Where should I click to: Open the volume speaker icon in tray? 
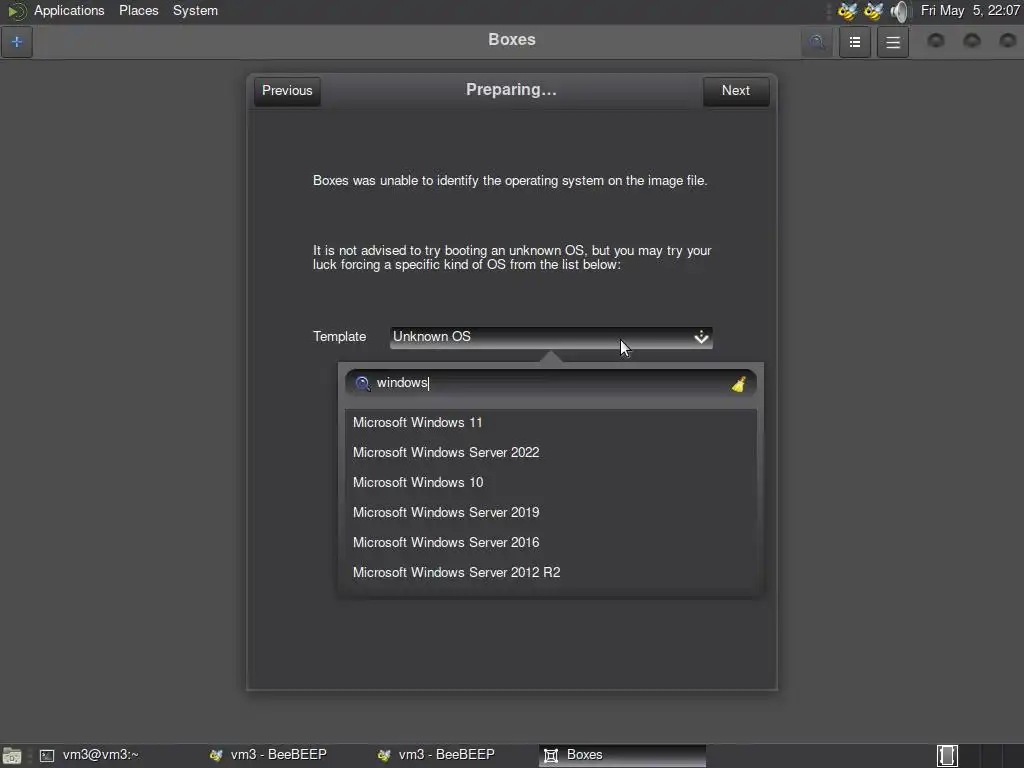coord(900,11)
